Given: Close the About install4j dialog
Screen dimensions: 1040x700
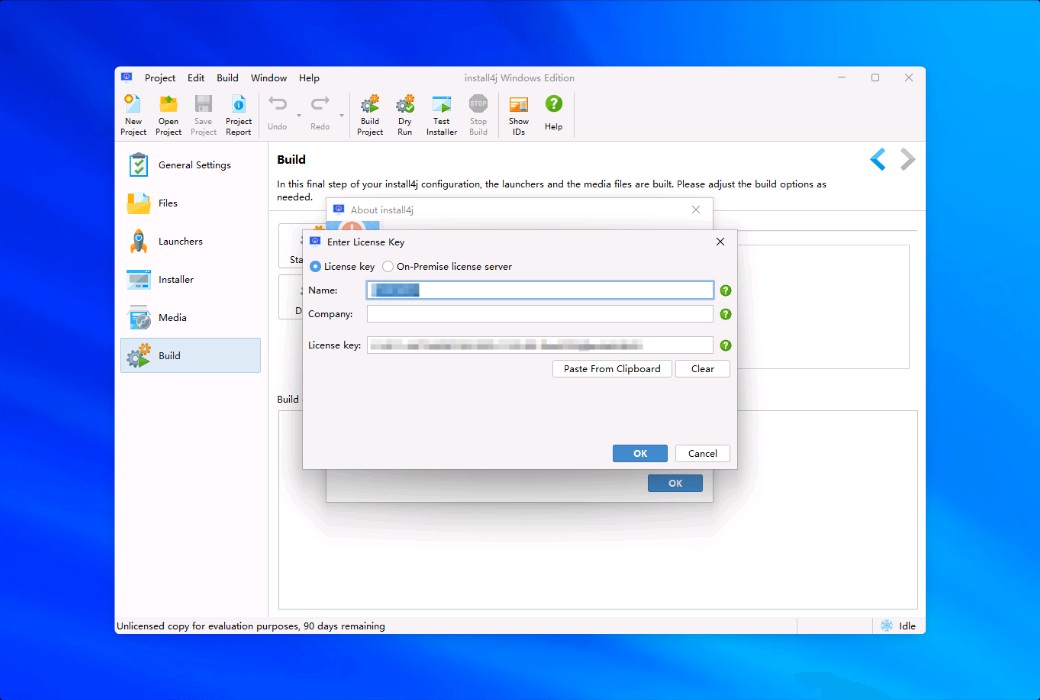Looking at the screenshot, I should tap(696, 210).
